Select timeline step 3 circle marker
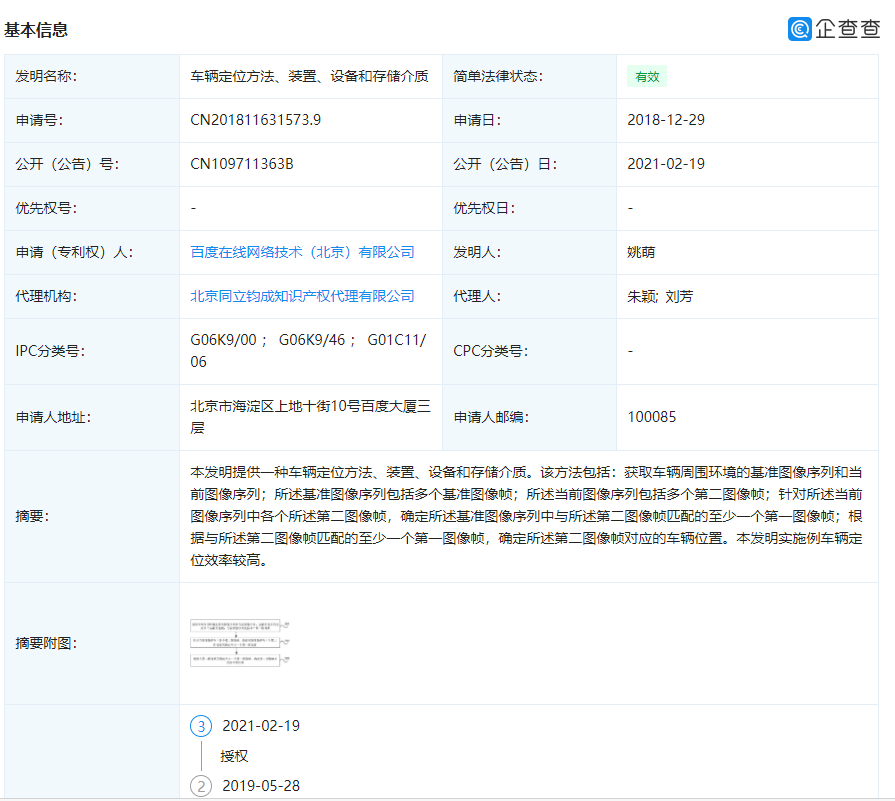Image resolution: width=895 pixels, height=801 pixels. [x=201, y=726]
